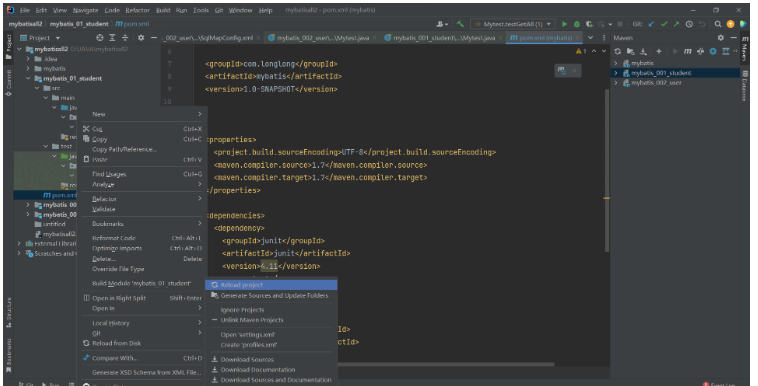Click Unlink Maven Projects entry
758x386 pixels.
[252, 320]
